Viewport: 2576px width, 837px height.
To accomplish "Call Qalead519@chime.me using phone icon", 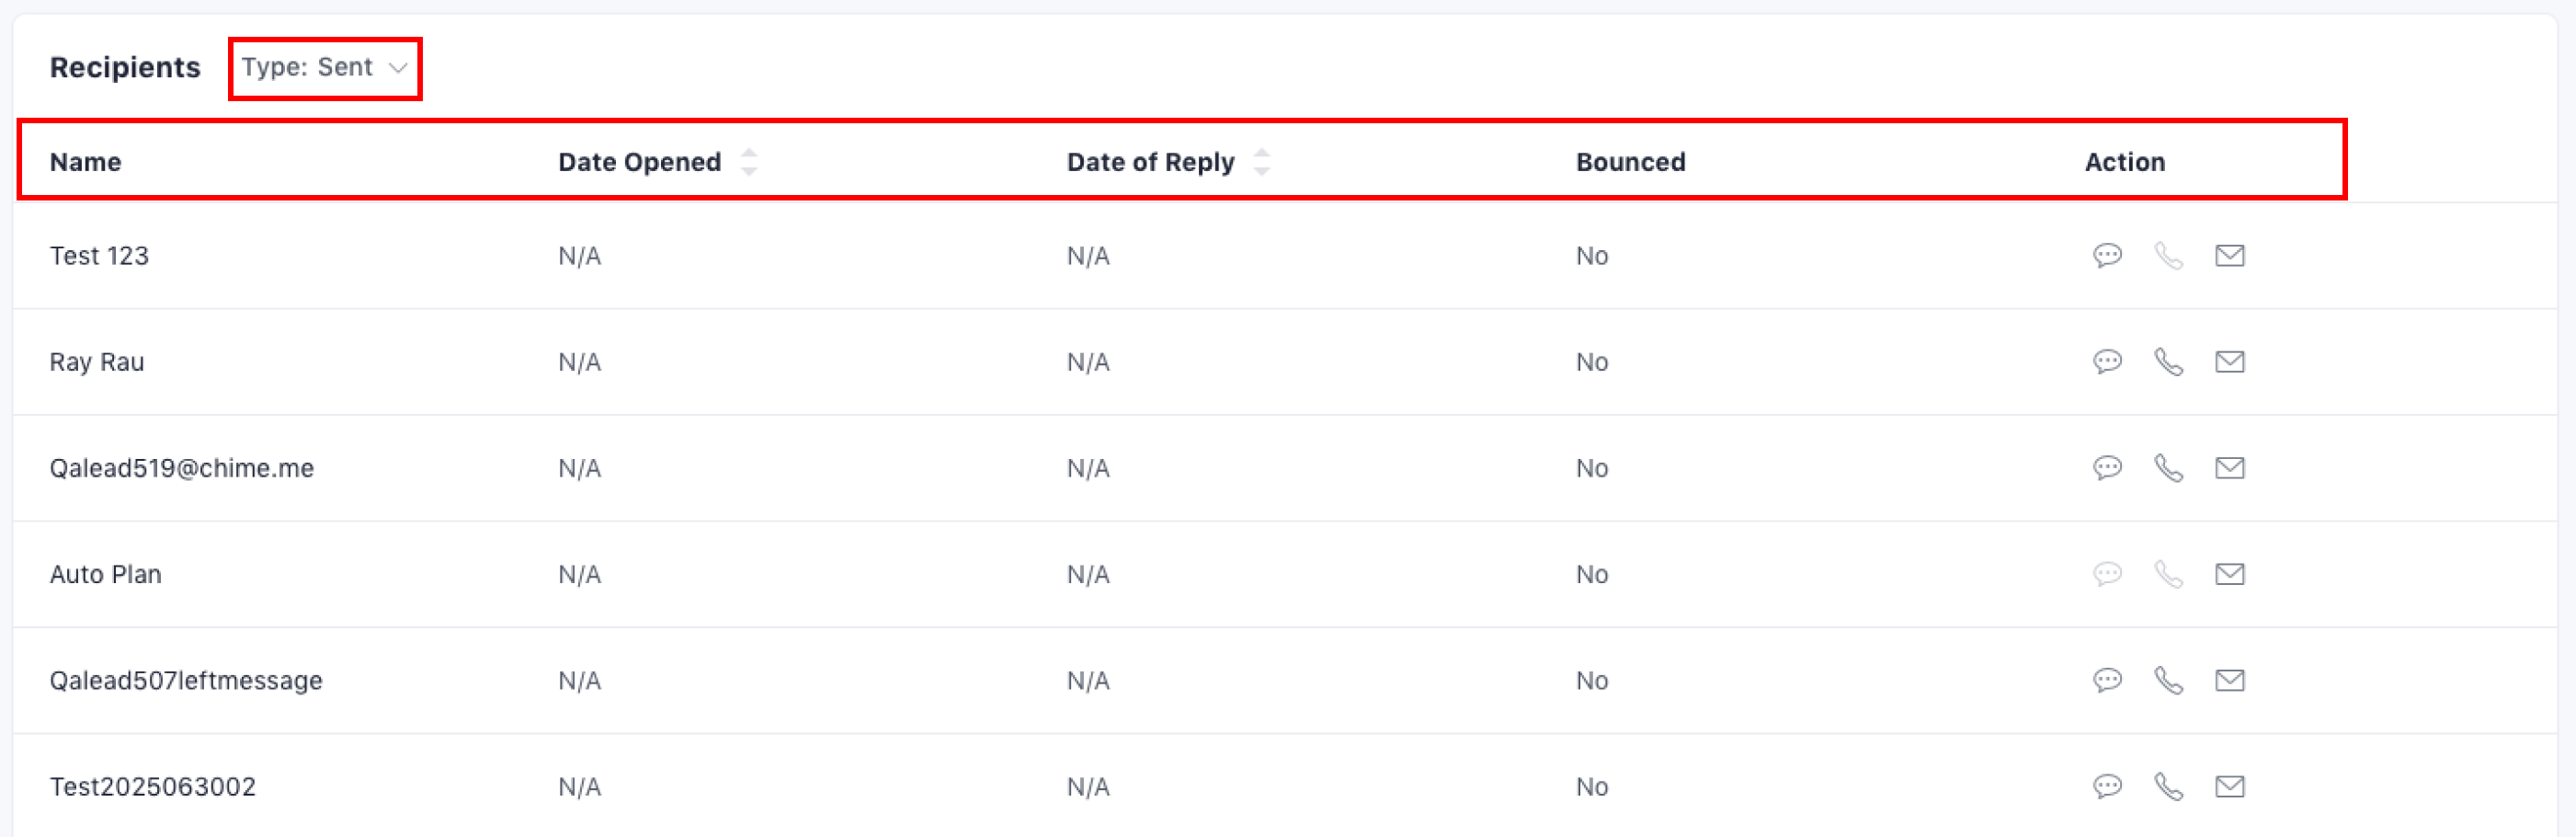I will pyautogui.click(x=2168, y=468).
